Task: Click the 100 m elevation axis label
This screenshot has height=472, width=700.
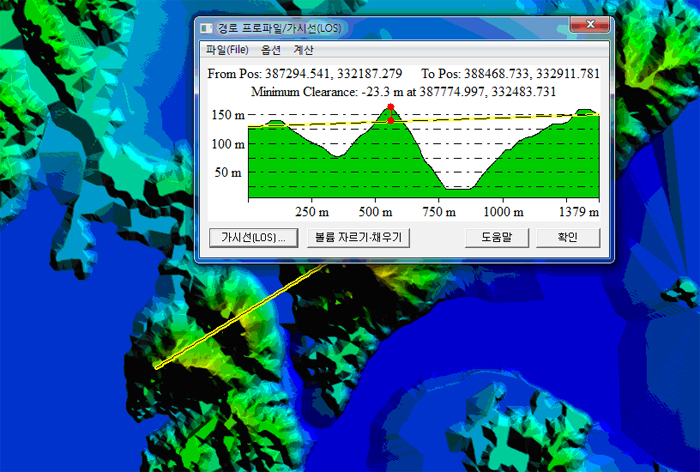Action: [228, 144]
